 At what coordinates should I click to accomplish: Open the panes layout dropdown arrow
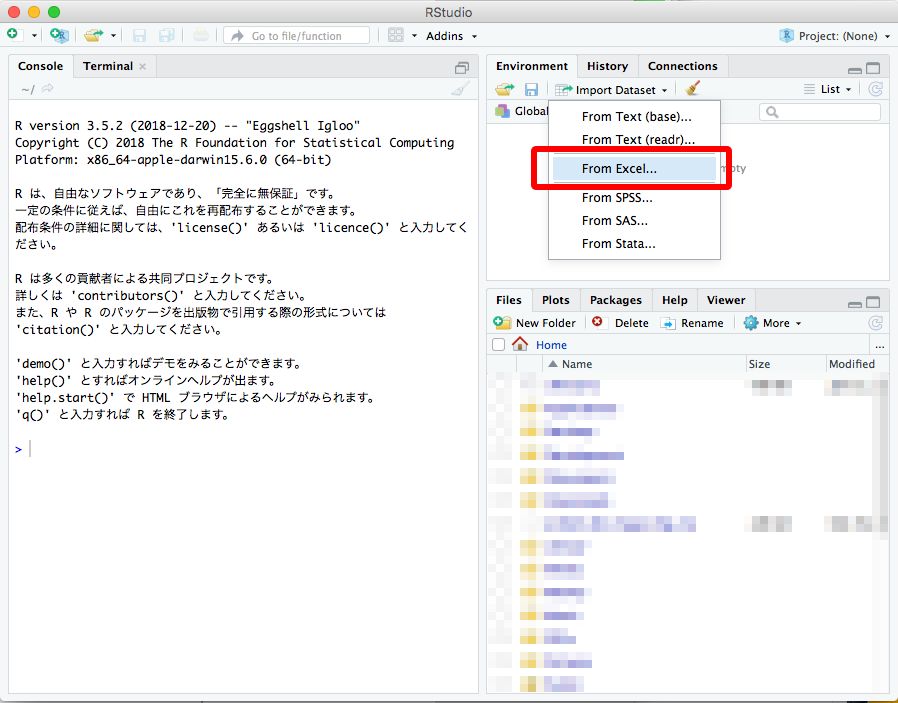[x=414, y=36]
